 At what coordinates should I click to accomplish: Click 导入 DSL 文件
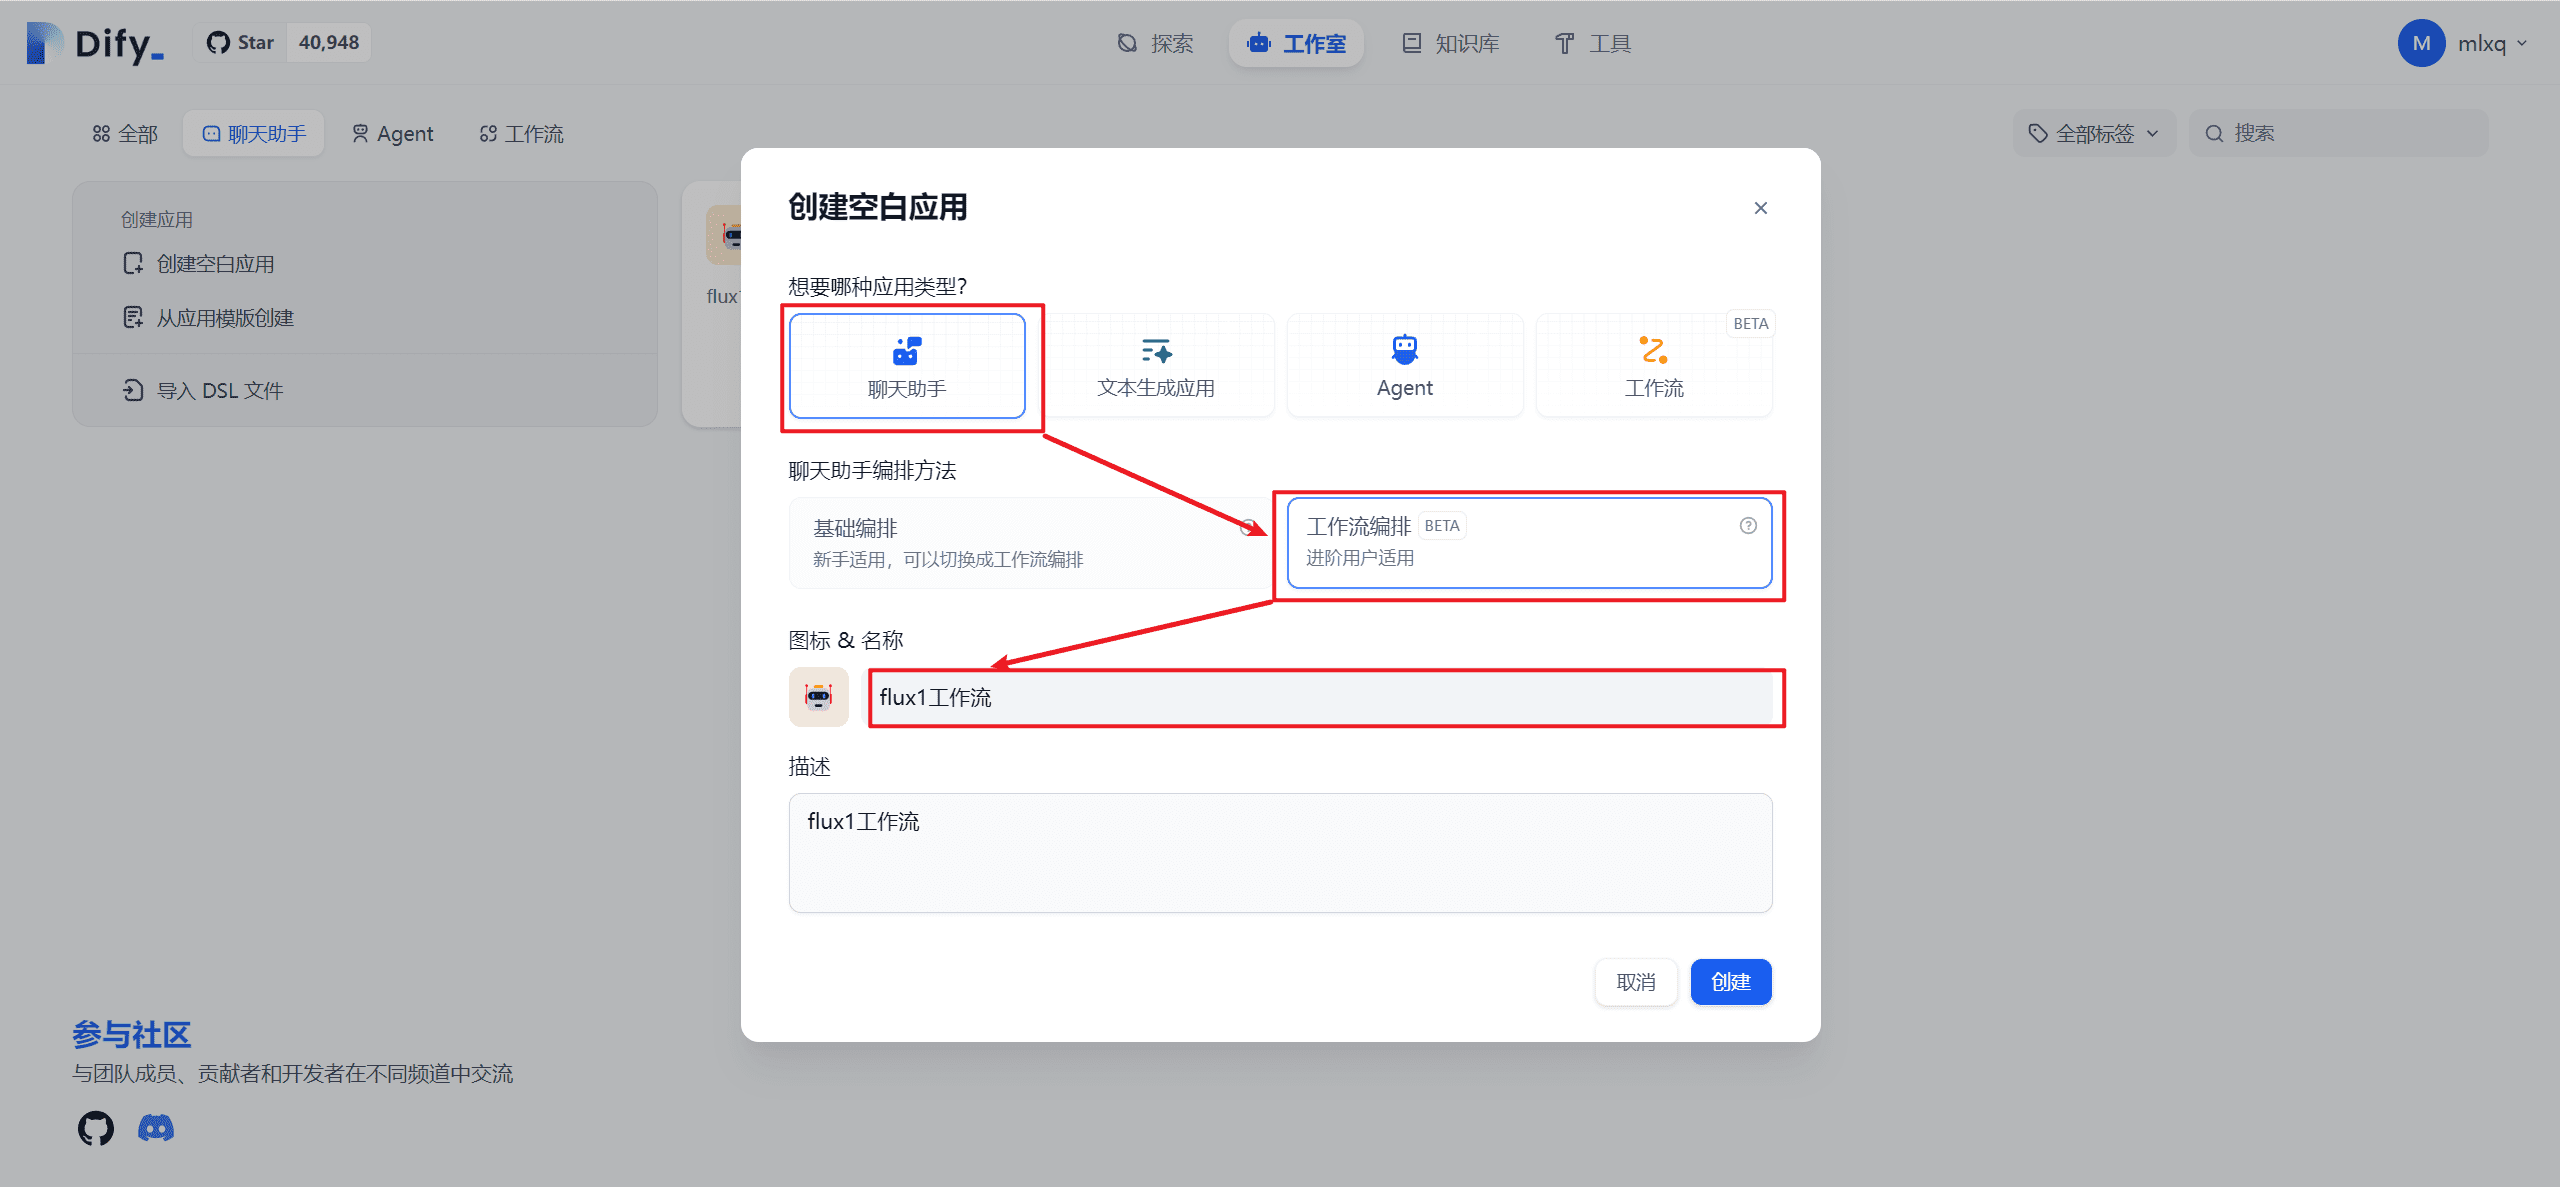(x=220, y=391)
